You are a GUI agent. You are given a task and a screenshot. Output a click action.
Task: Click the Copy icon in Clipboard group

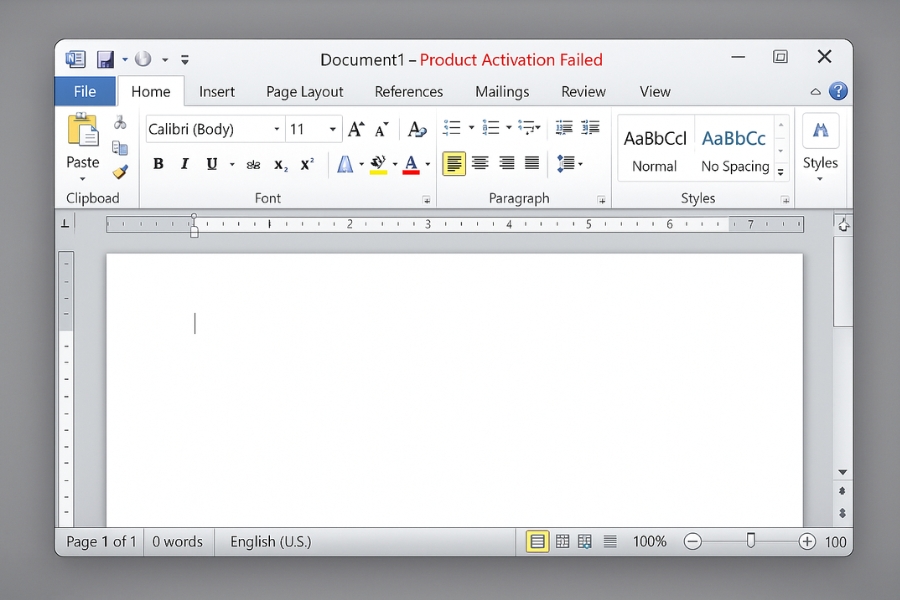[x=120, y=148]
